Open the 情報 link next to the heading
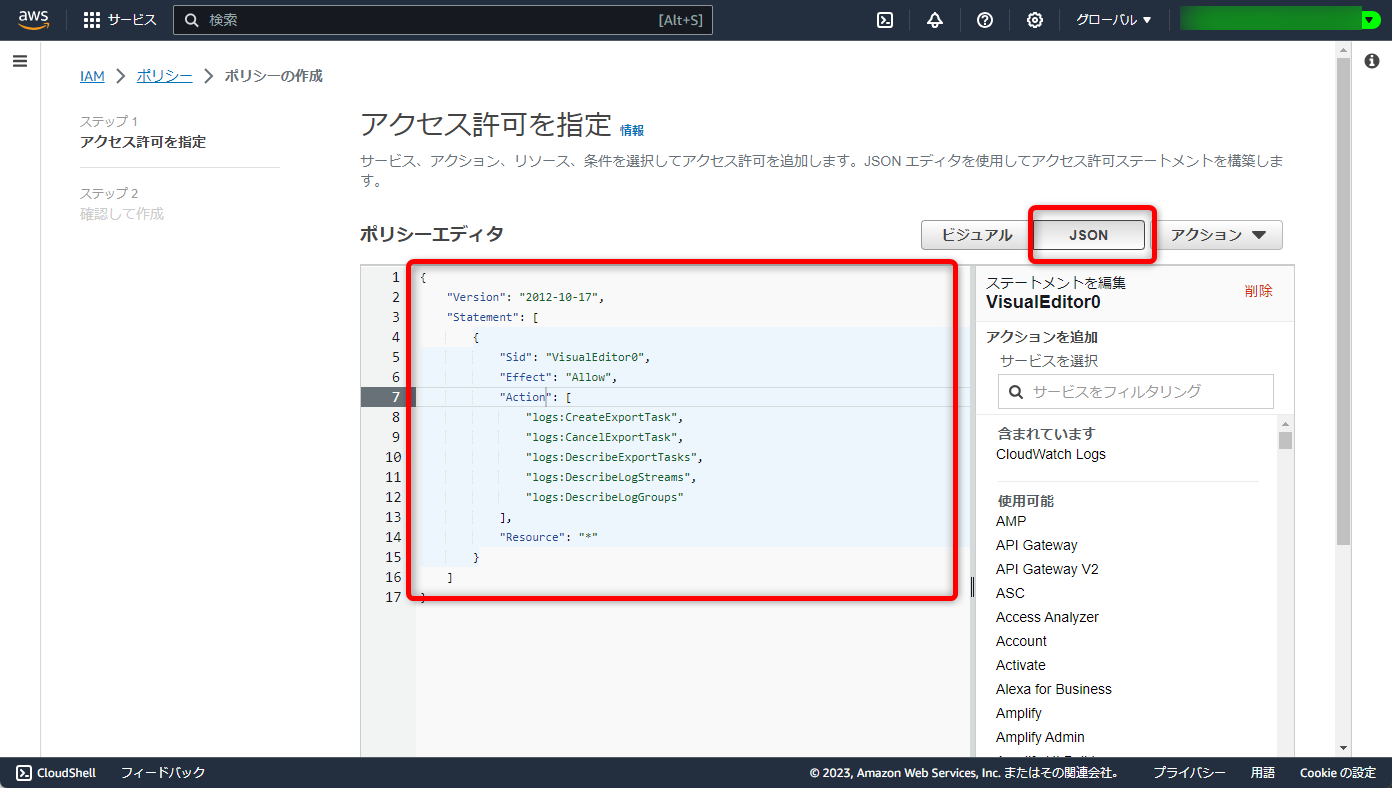 pos(632,130)
